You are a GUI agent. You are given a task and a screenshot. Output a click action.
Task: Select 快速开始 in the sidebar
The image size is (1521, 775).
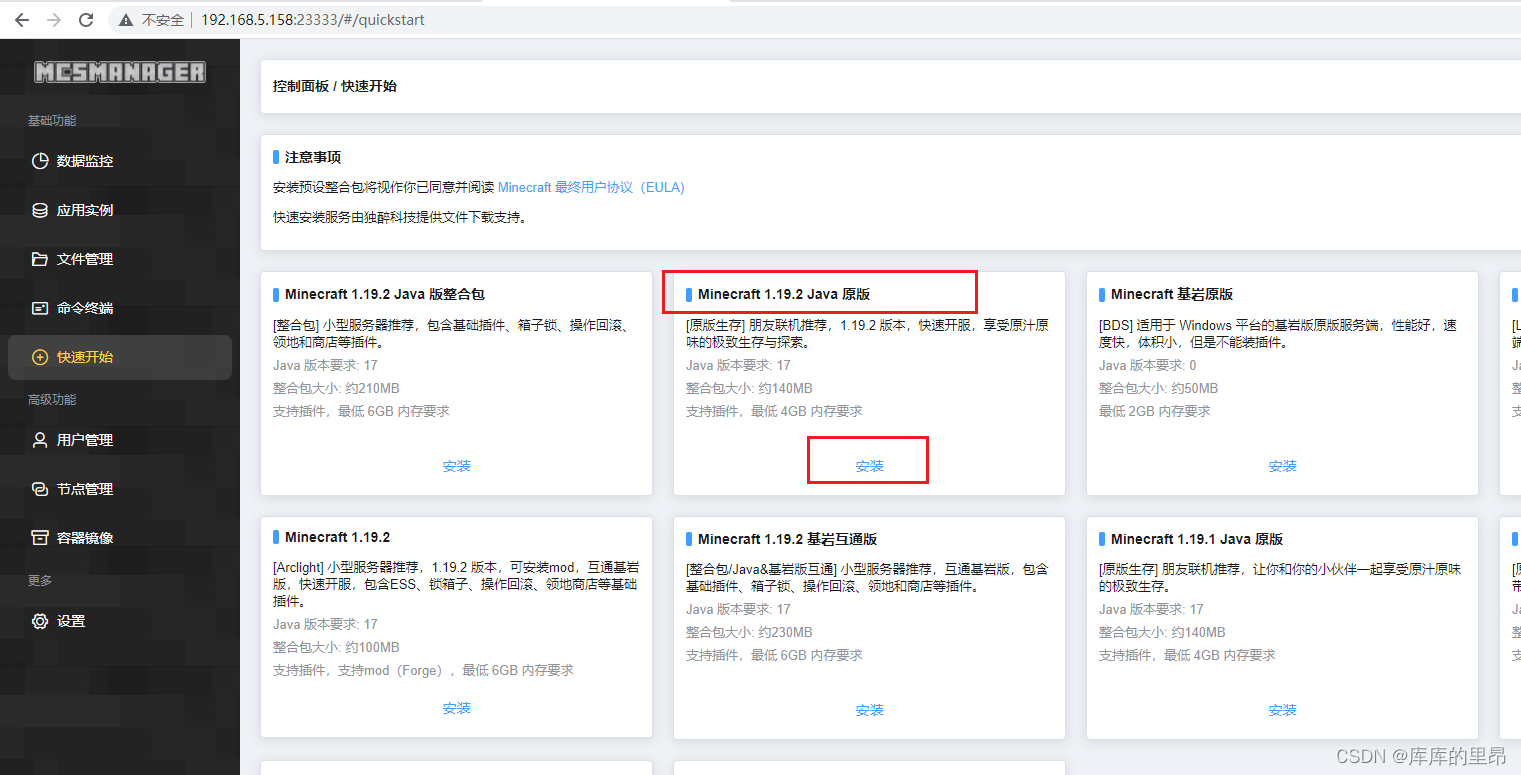pos(120,357)
